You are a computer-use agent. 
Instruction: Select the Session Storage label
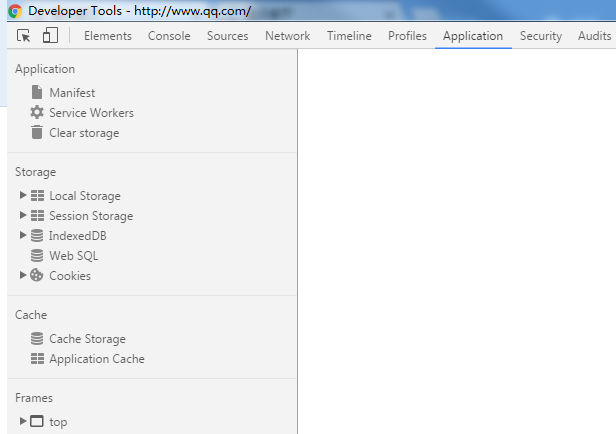[x=91, y=216]
